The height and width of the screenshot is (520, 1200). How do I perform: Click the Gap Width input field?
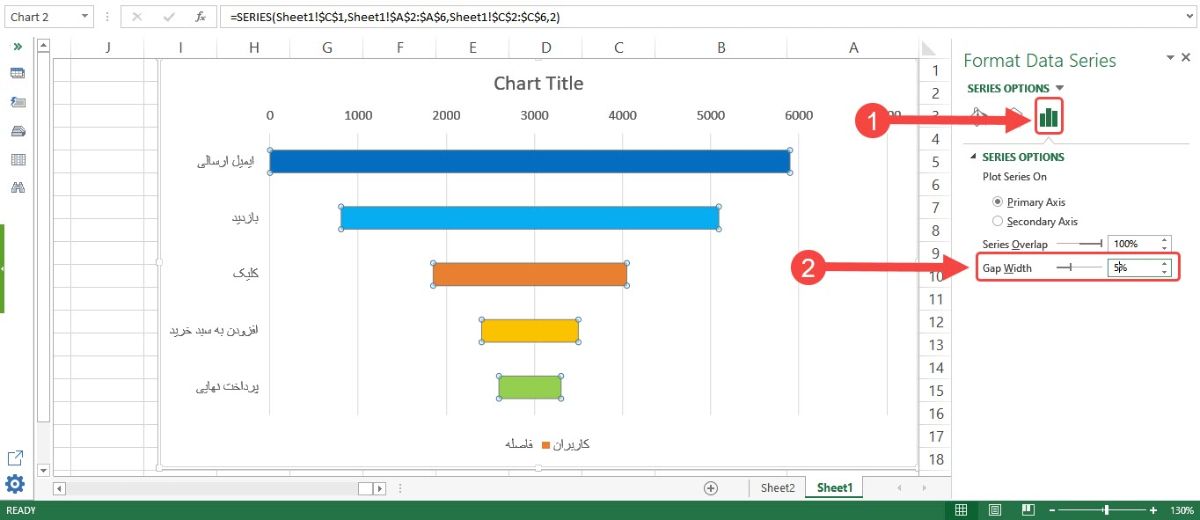coord(1133,268)
